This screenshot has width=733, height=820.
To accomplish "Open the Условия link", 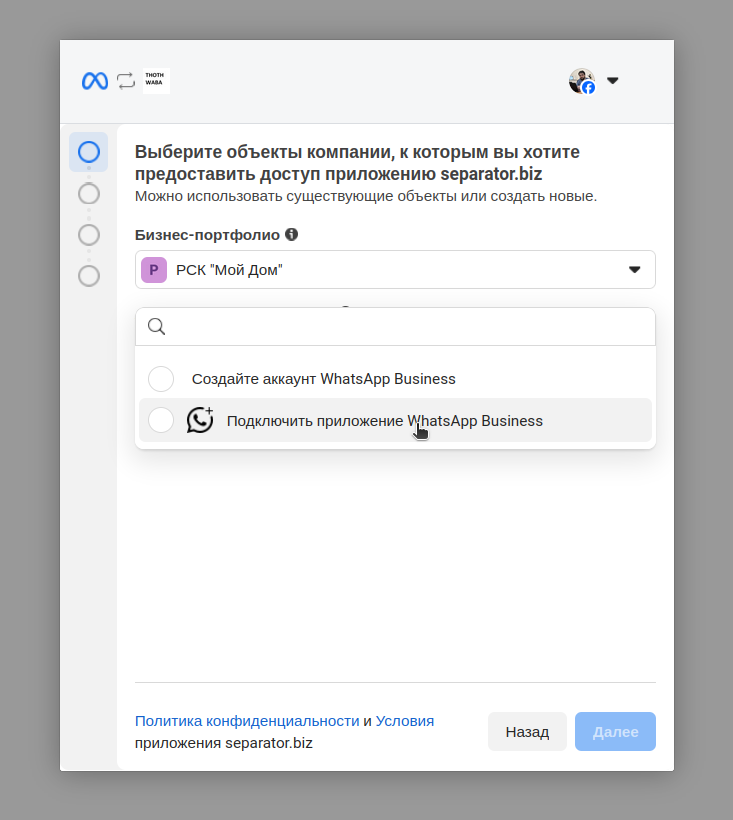I will [x=405, y=721].
